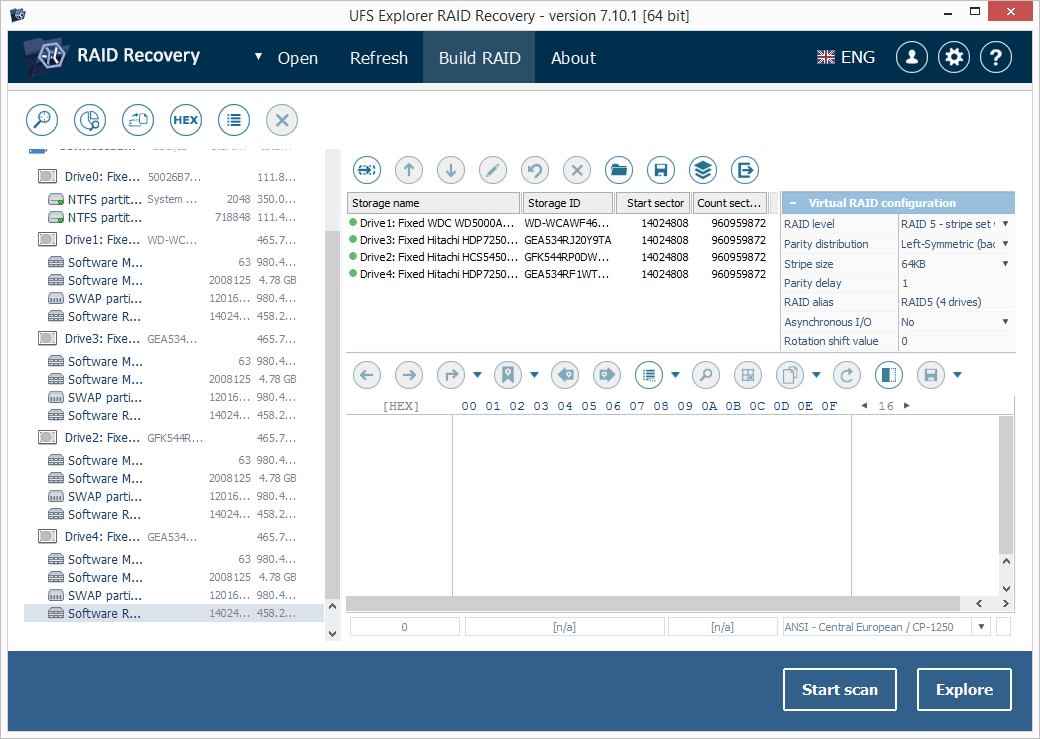Click the export arrow icon in RAID toolbar
Viewport: 1040px width, 739px height.
(745, 170)
